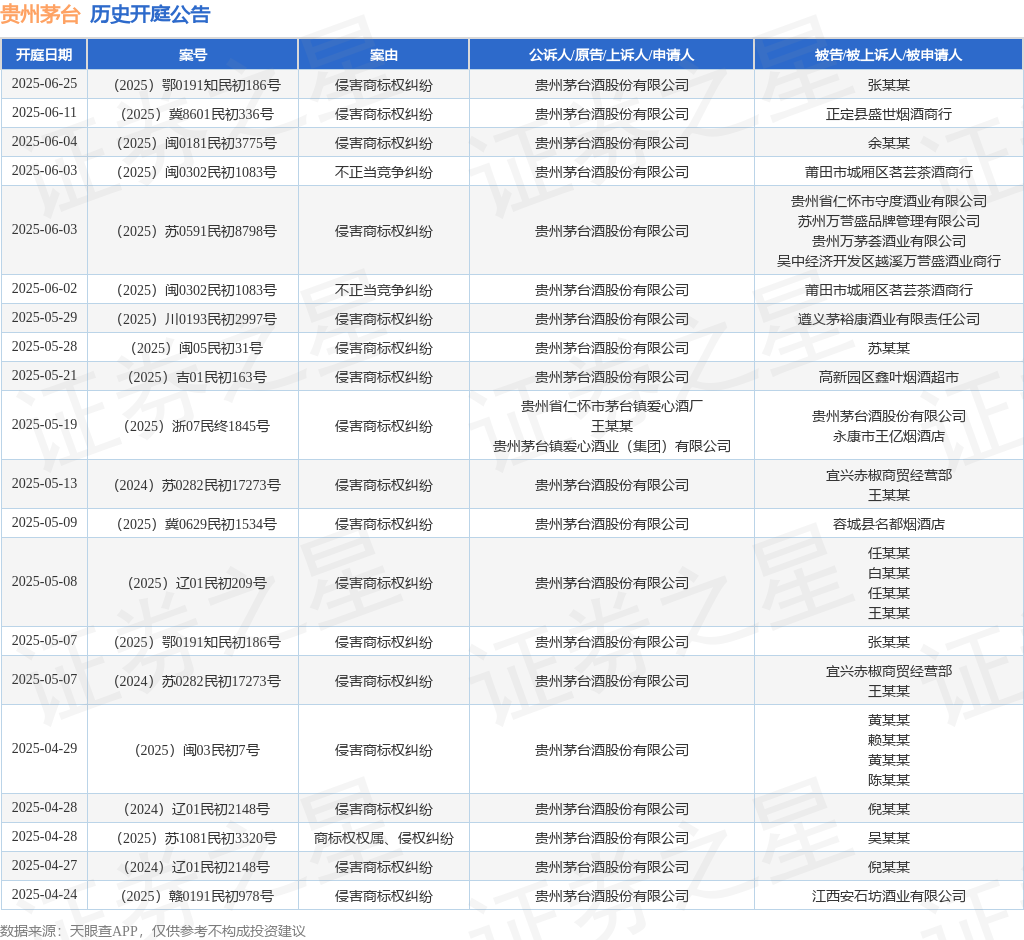Screen dimensions: 1024x940
Task: Click defendant 苏某某
Action: click(x=888, y=348)
